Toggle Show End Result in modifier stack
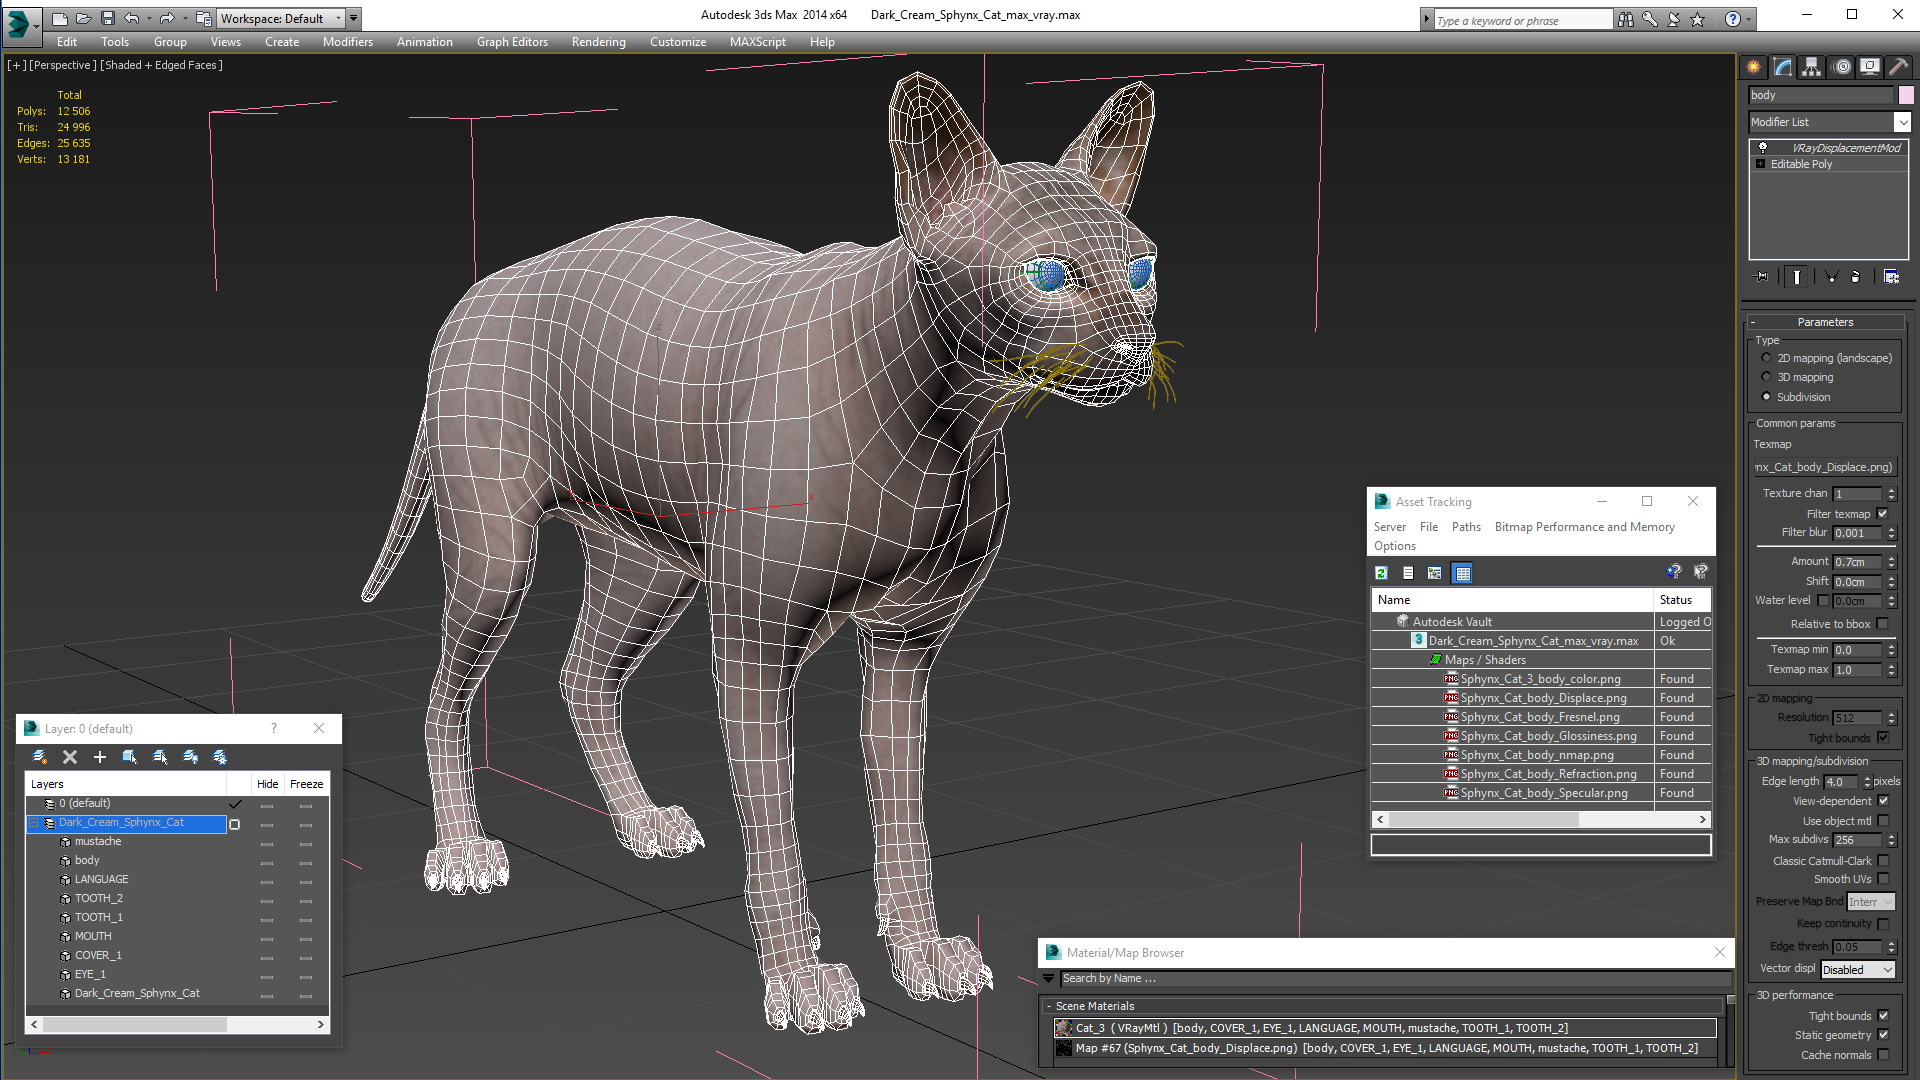 pyautogui.click(x=1797, y=277)
